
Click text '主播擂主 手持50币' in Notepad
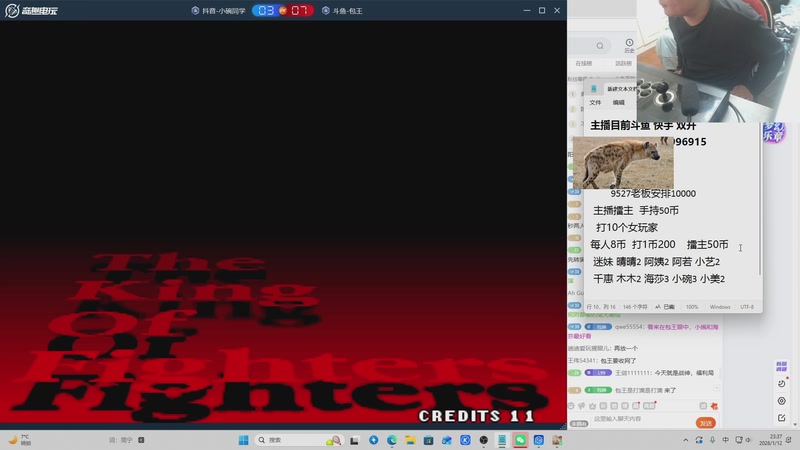636,211
